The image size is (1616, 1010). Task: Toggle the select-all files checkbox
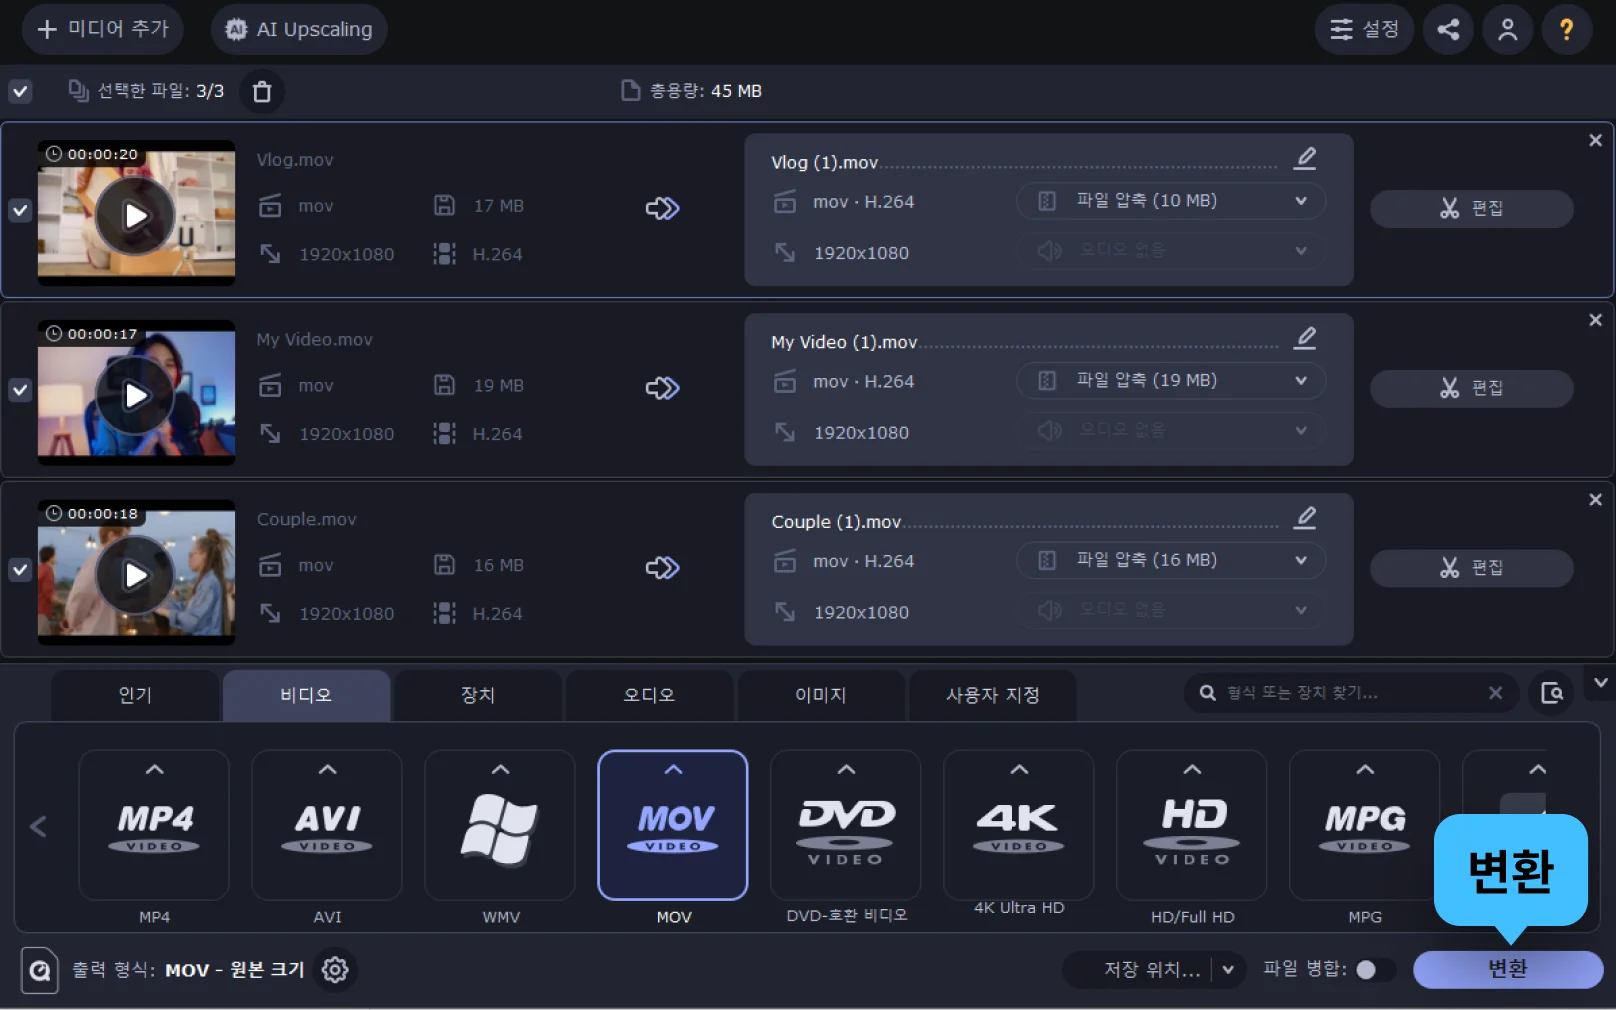click(x=20, y=92)
